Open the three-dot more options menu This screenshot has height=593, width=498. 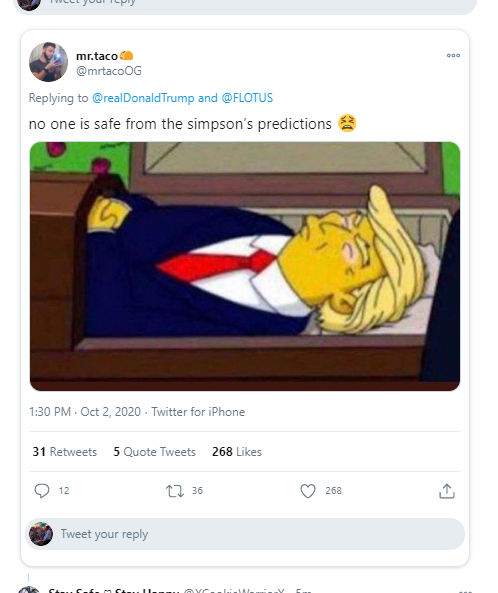click(x=453, y=55)
